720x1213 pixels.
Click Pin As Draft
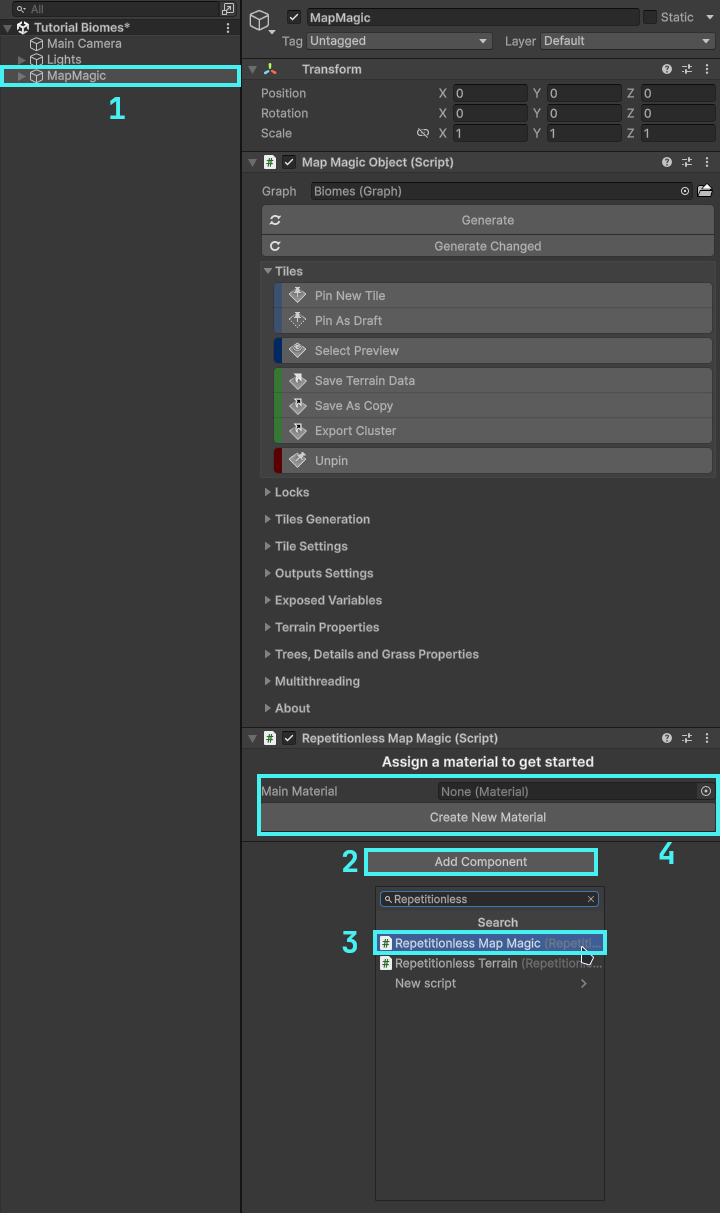click(493, 321)
